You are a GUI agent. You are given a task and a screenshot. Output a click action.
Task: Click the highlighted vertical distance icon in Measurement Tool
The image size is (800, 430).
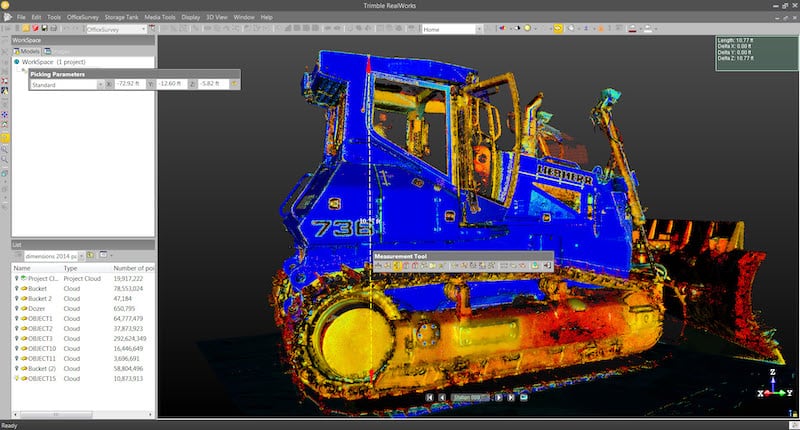pos(397,266)
